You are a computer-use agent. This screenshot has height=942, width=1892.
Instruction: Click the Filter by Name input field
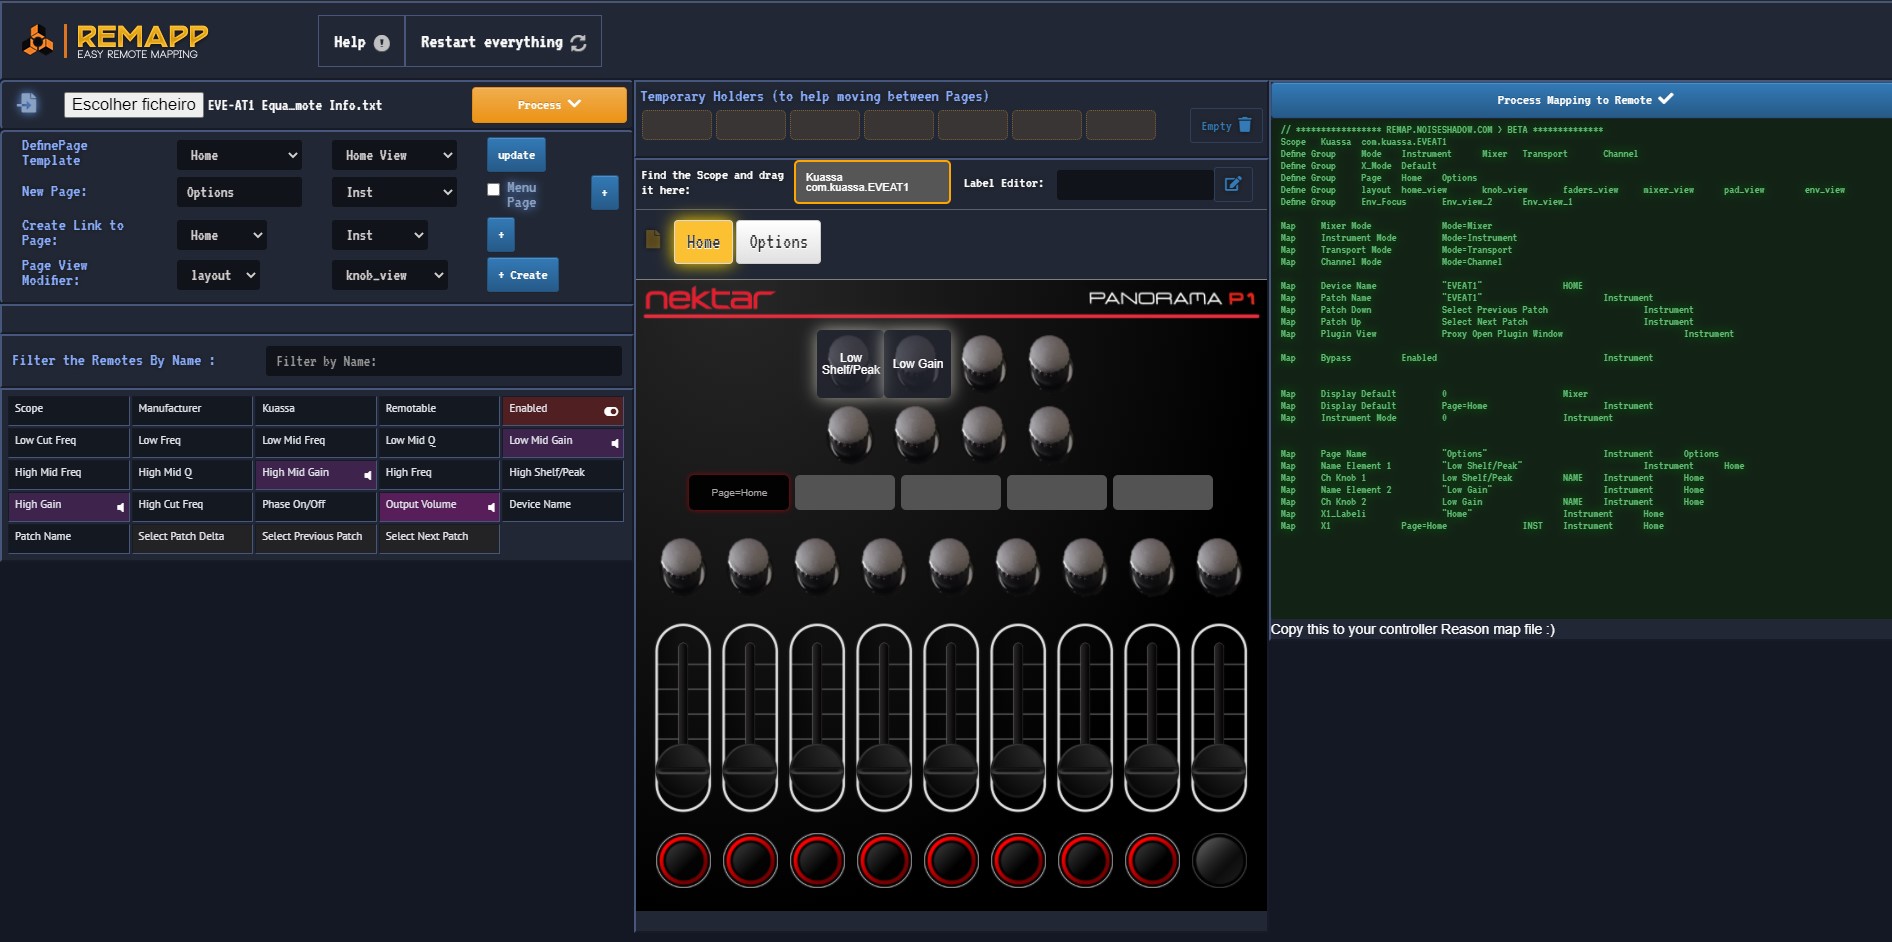coord(443,361)
